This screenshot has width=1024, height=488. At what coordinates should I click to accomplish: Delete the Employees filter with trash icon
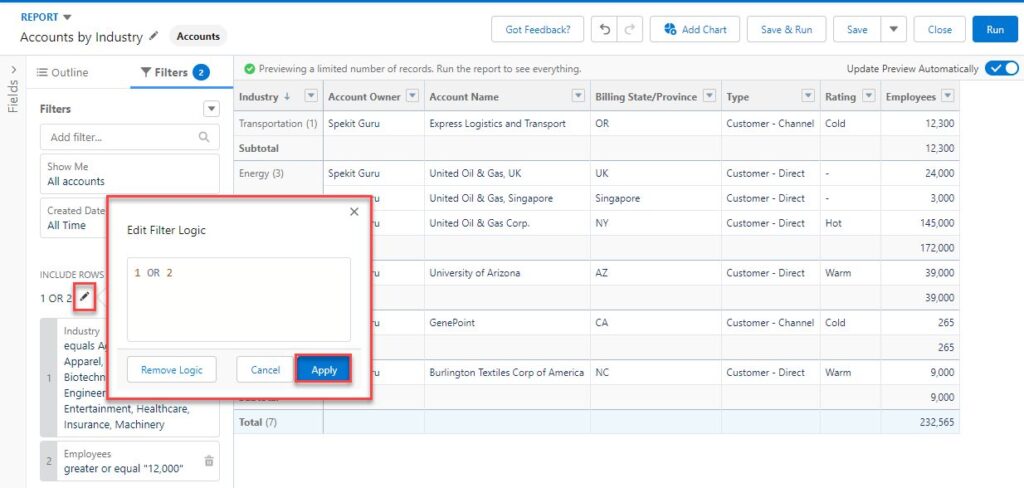[x=209, y=461]
